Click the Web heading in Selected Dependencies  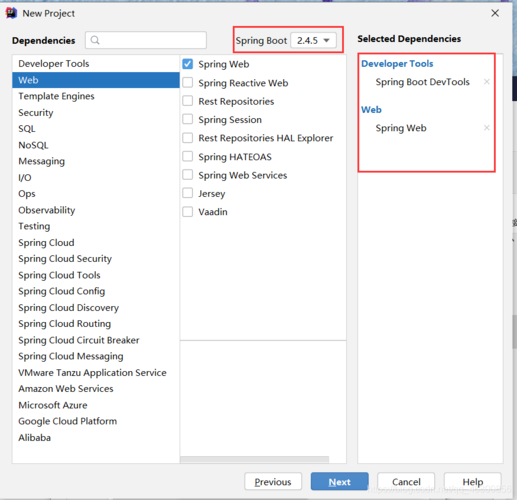tap(371, 109)
